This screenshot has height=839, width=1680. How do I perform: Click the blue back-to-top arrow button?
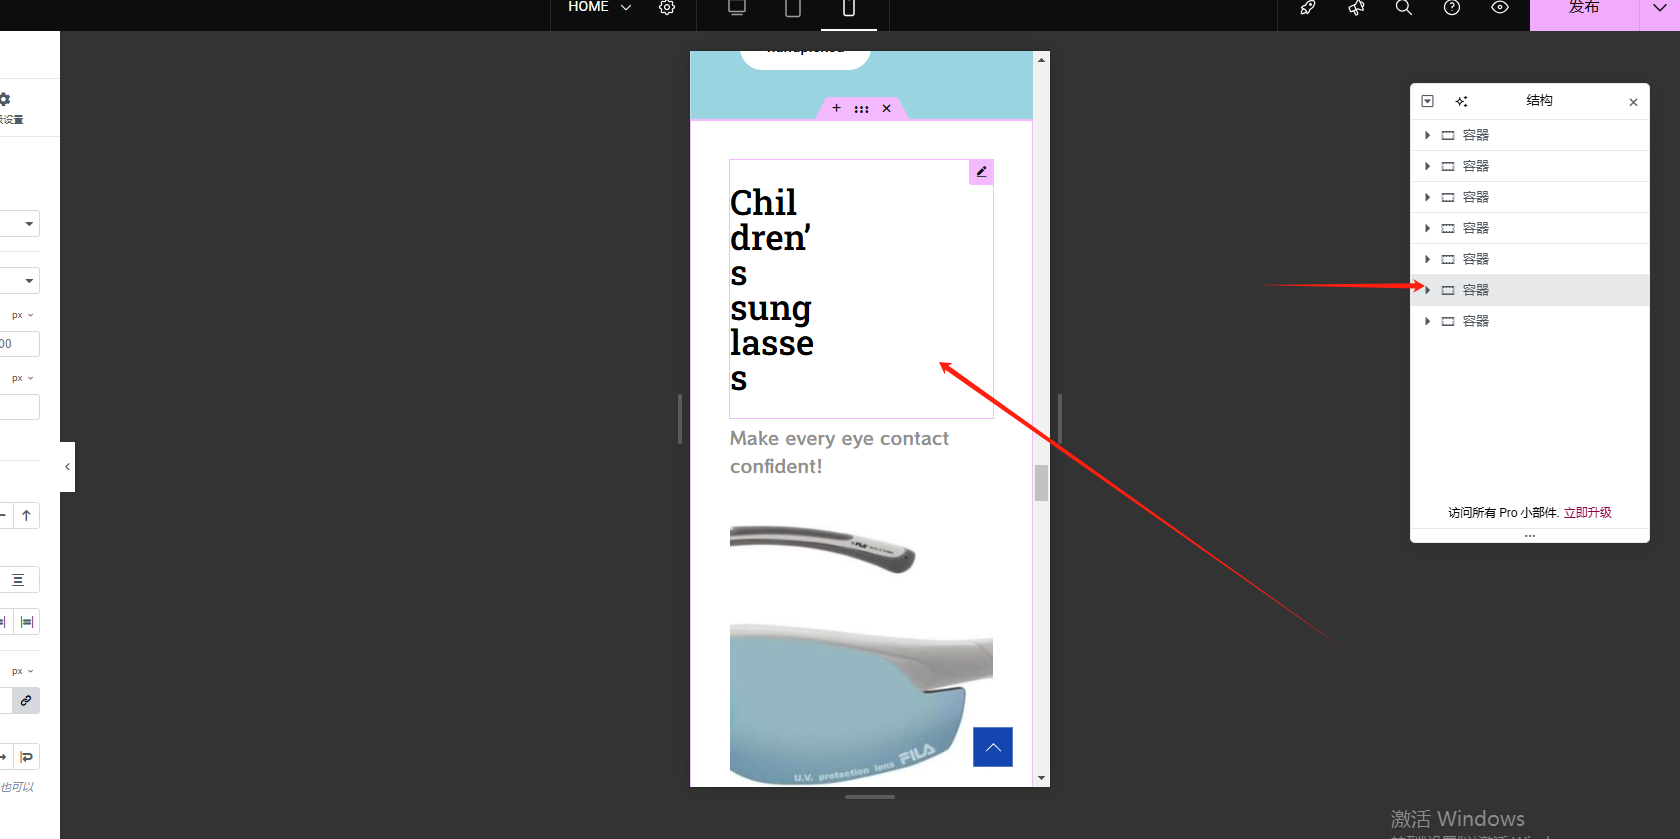(993, 747)
